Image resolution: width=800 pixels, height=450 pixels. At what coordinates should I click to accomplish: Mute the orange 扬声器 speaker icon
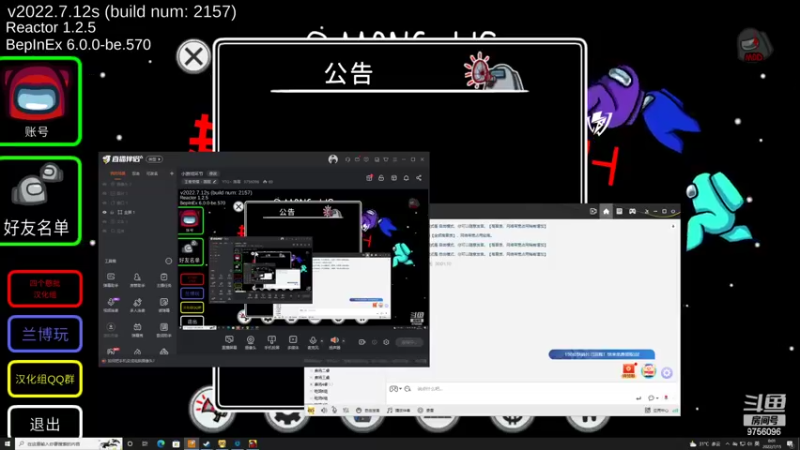pyautogui.click(x=334, y=340)
